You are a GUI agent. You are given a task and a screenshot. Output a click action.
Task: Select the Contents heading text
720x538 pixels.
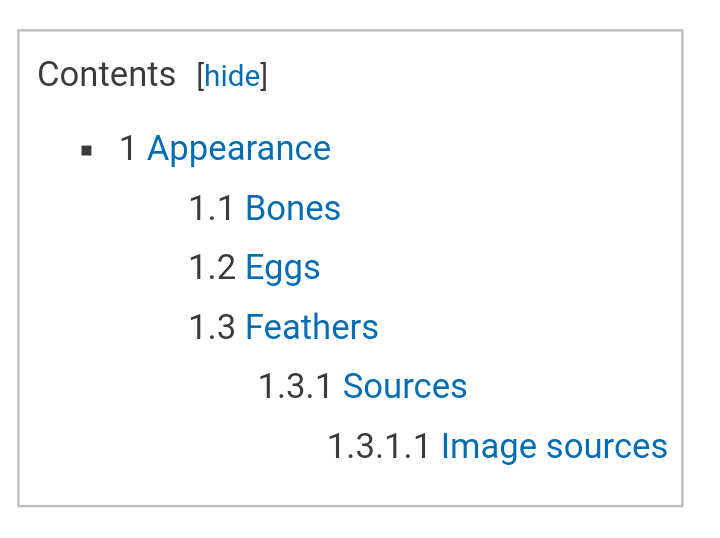(107, 74)
